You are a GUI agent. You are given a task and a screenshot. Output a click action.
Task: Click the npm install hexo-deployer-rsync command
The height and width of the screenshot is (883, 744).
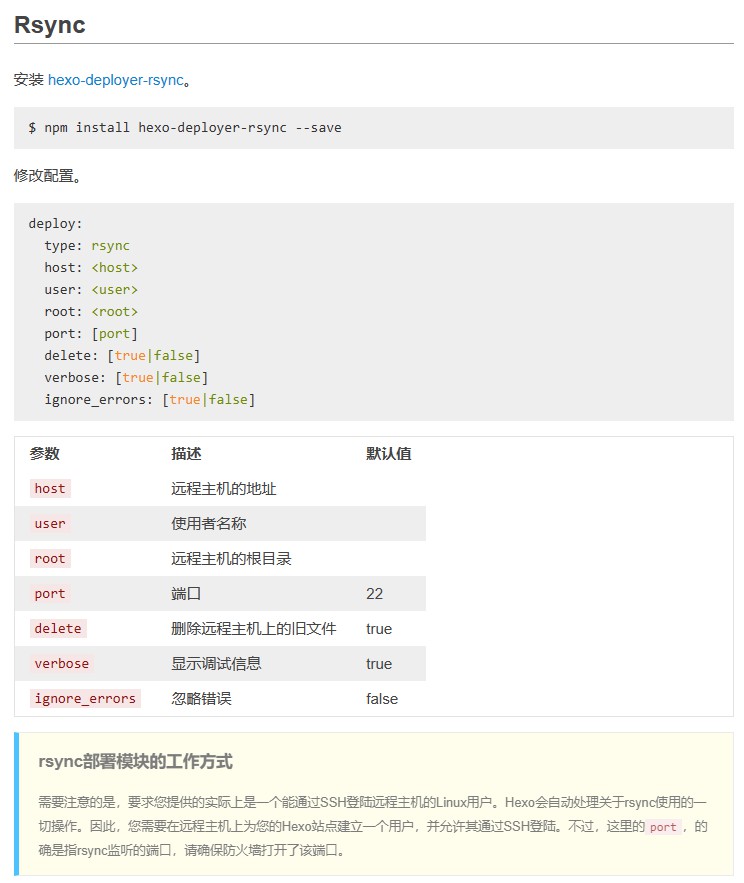(x=185, y=128)
